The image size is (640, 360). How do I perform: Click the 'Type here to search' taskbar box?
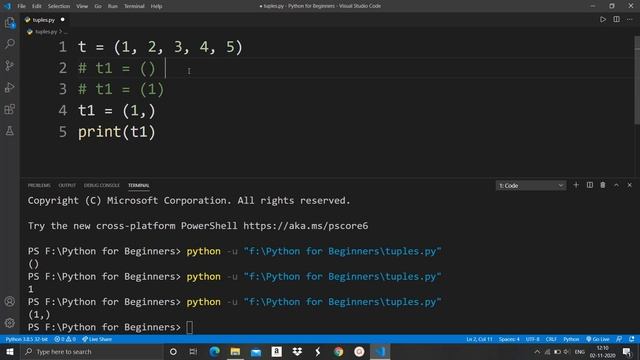coord(92,351)
